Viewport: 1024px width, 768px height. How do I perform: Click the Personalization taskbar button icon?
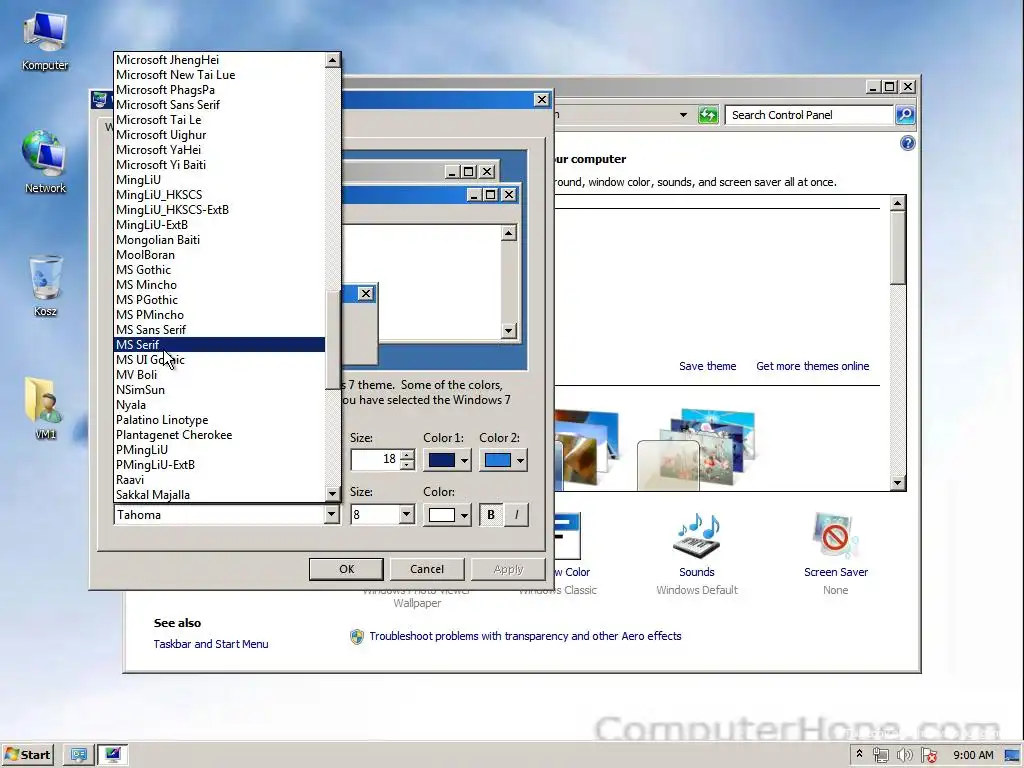pos(113,755)
